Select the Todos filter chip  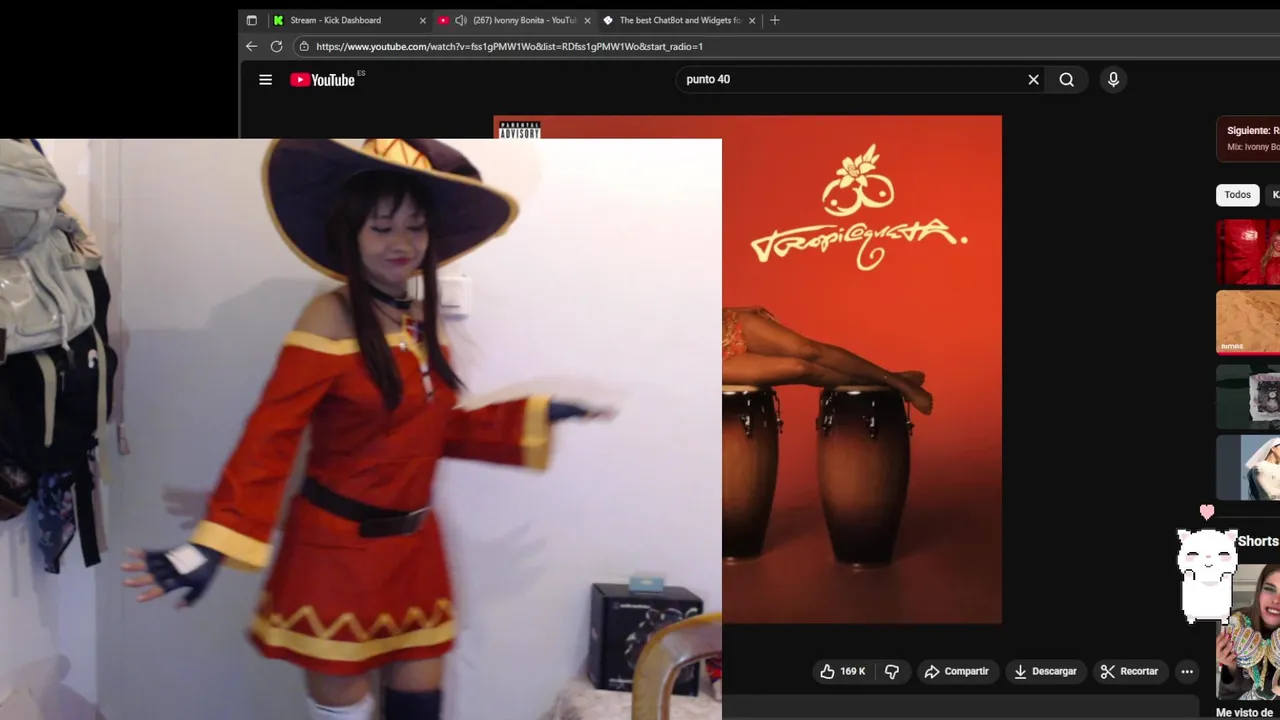point(1237,195)
